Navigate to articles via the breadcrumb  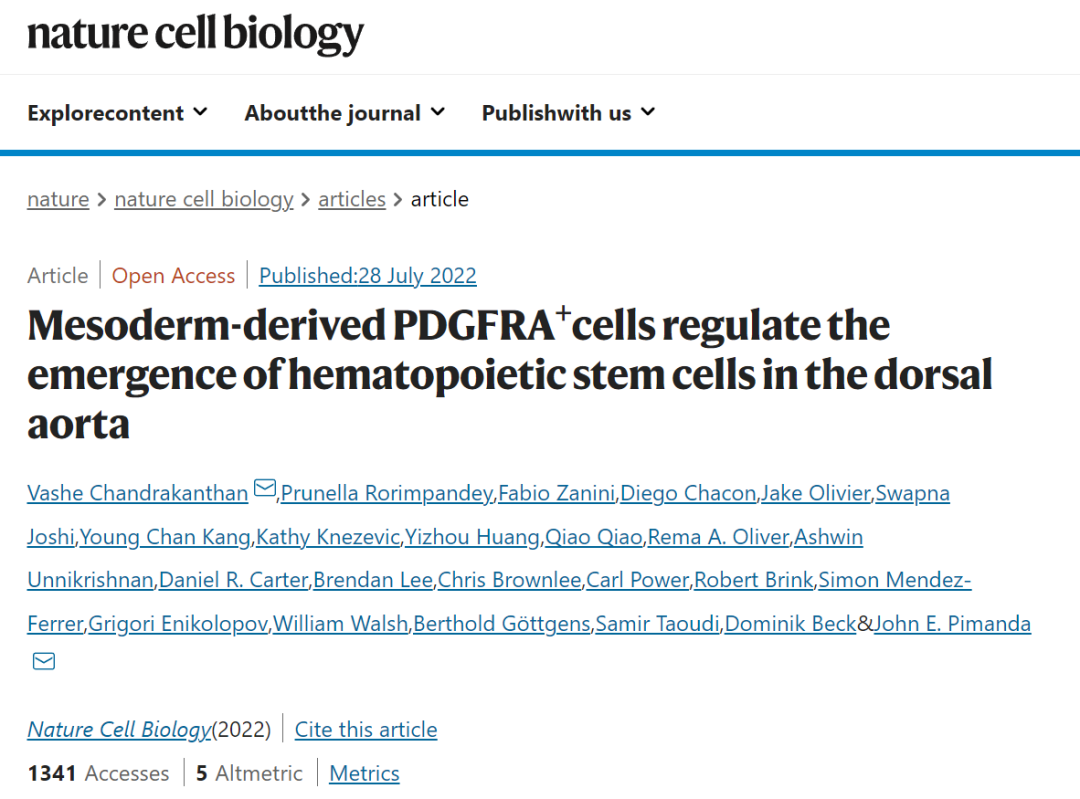[352, 199]
